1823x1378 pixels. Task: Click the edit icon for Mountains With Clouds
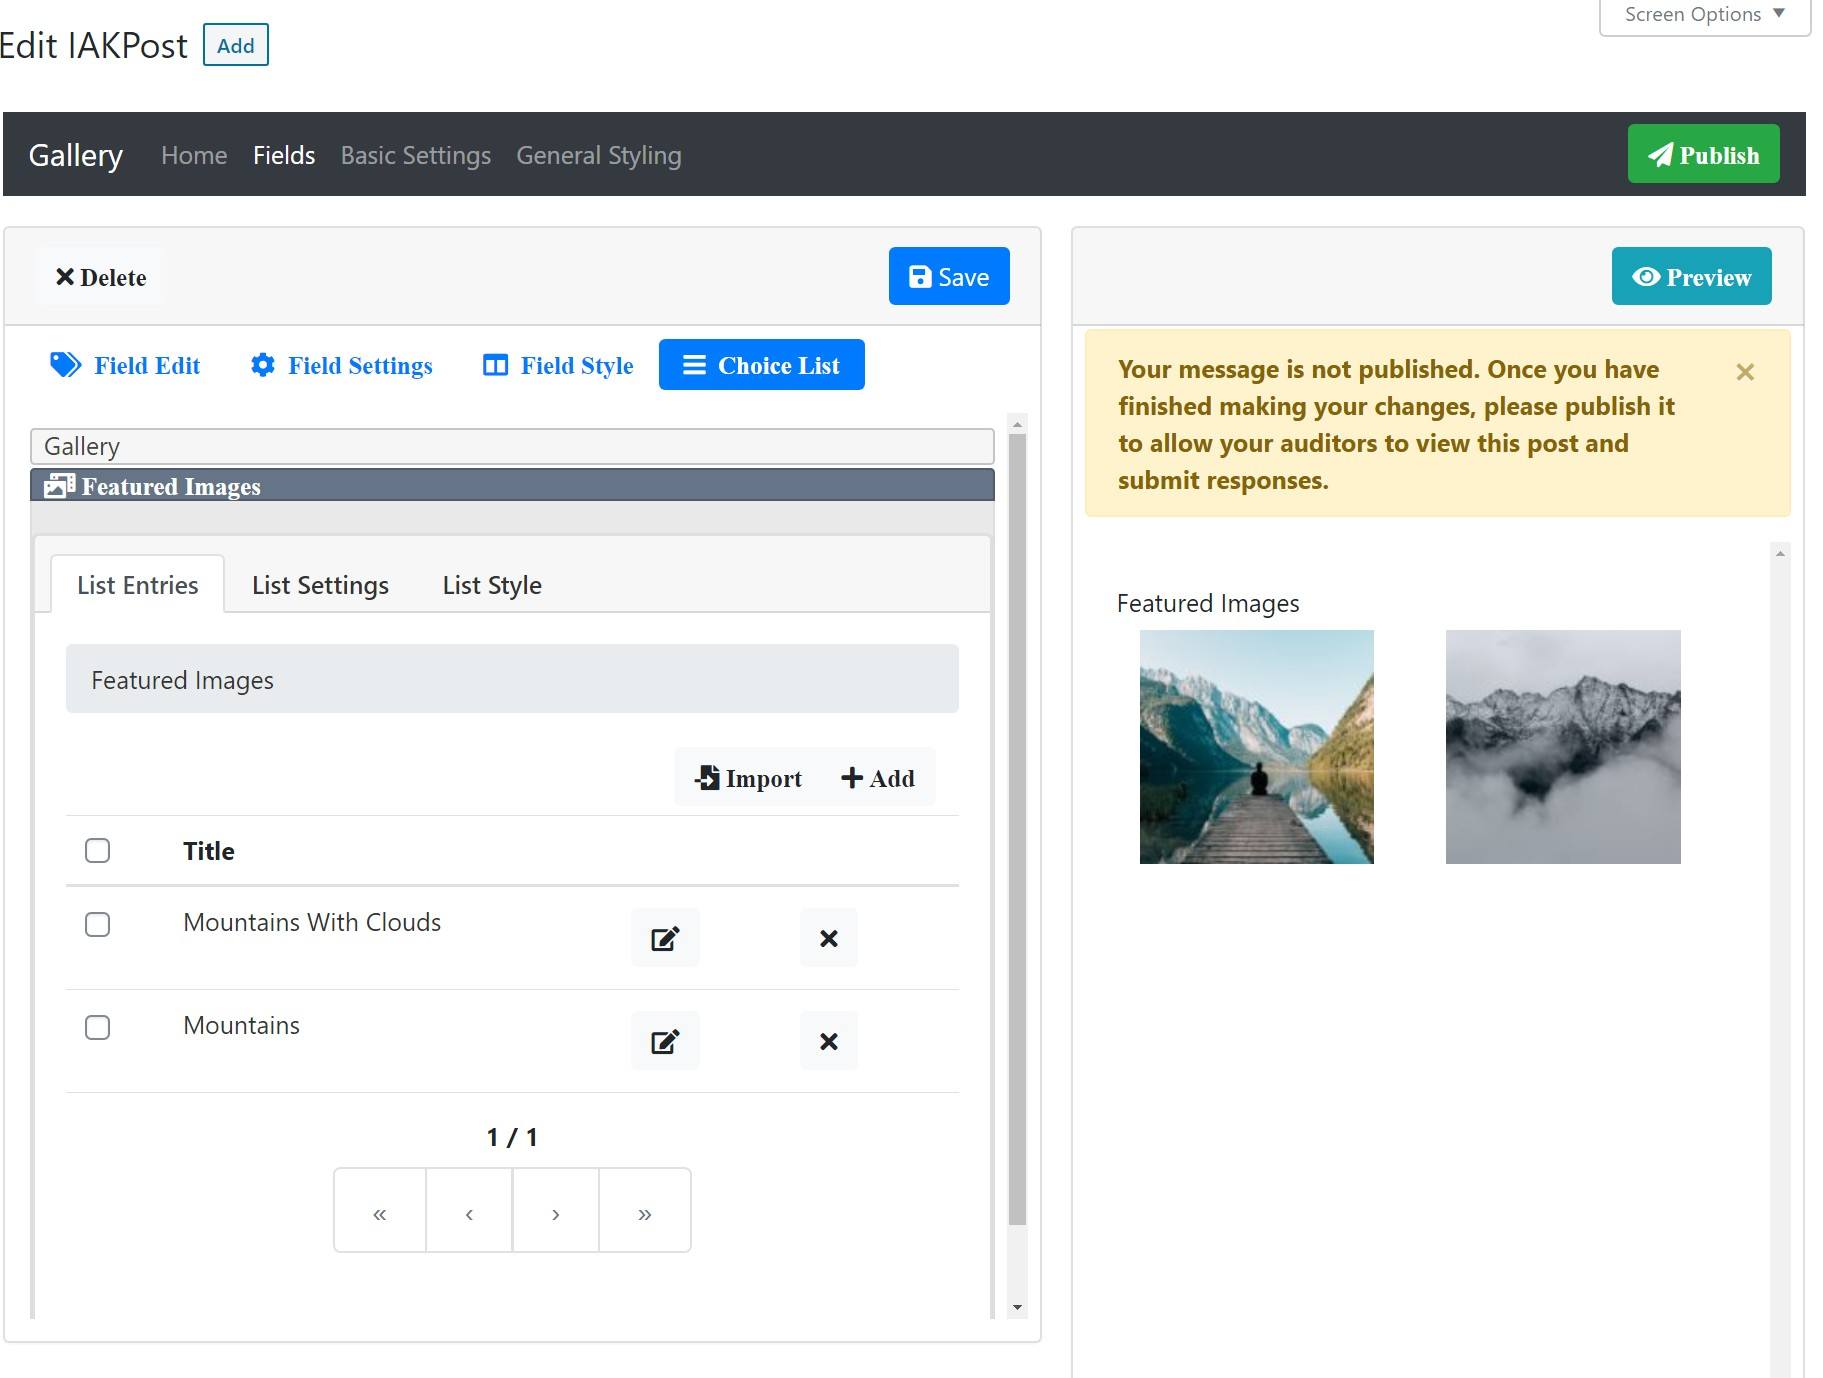pyautogui.click(x=665, y=938)
